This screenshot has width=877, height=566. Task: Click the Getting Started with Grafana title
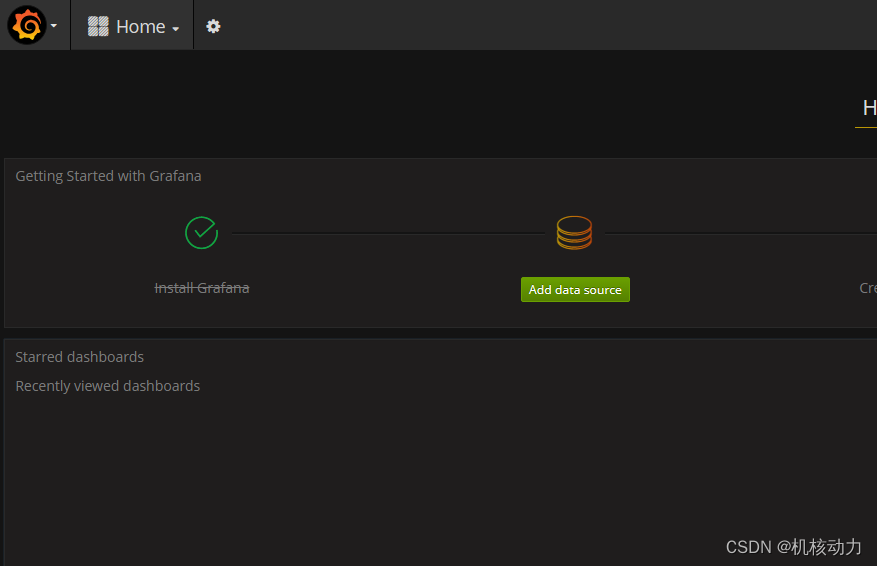pos(109,176)
